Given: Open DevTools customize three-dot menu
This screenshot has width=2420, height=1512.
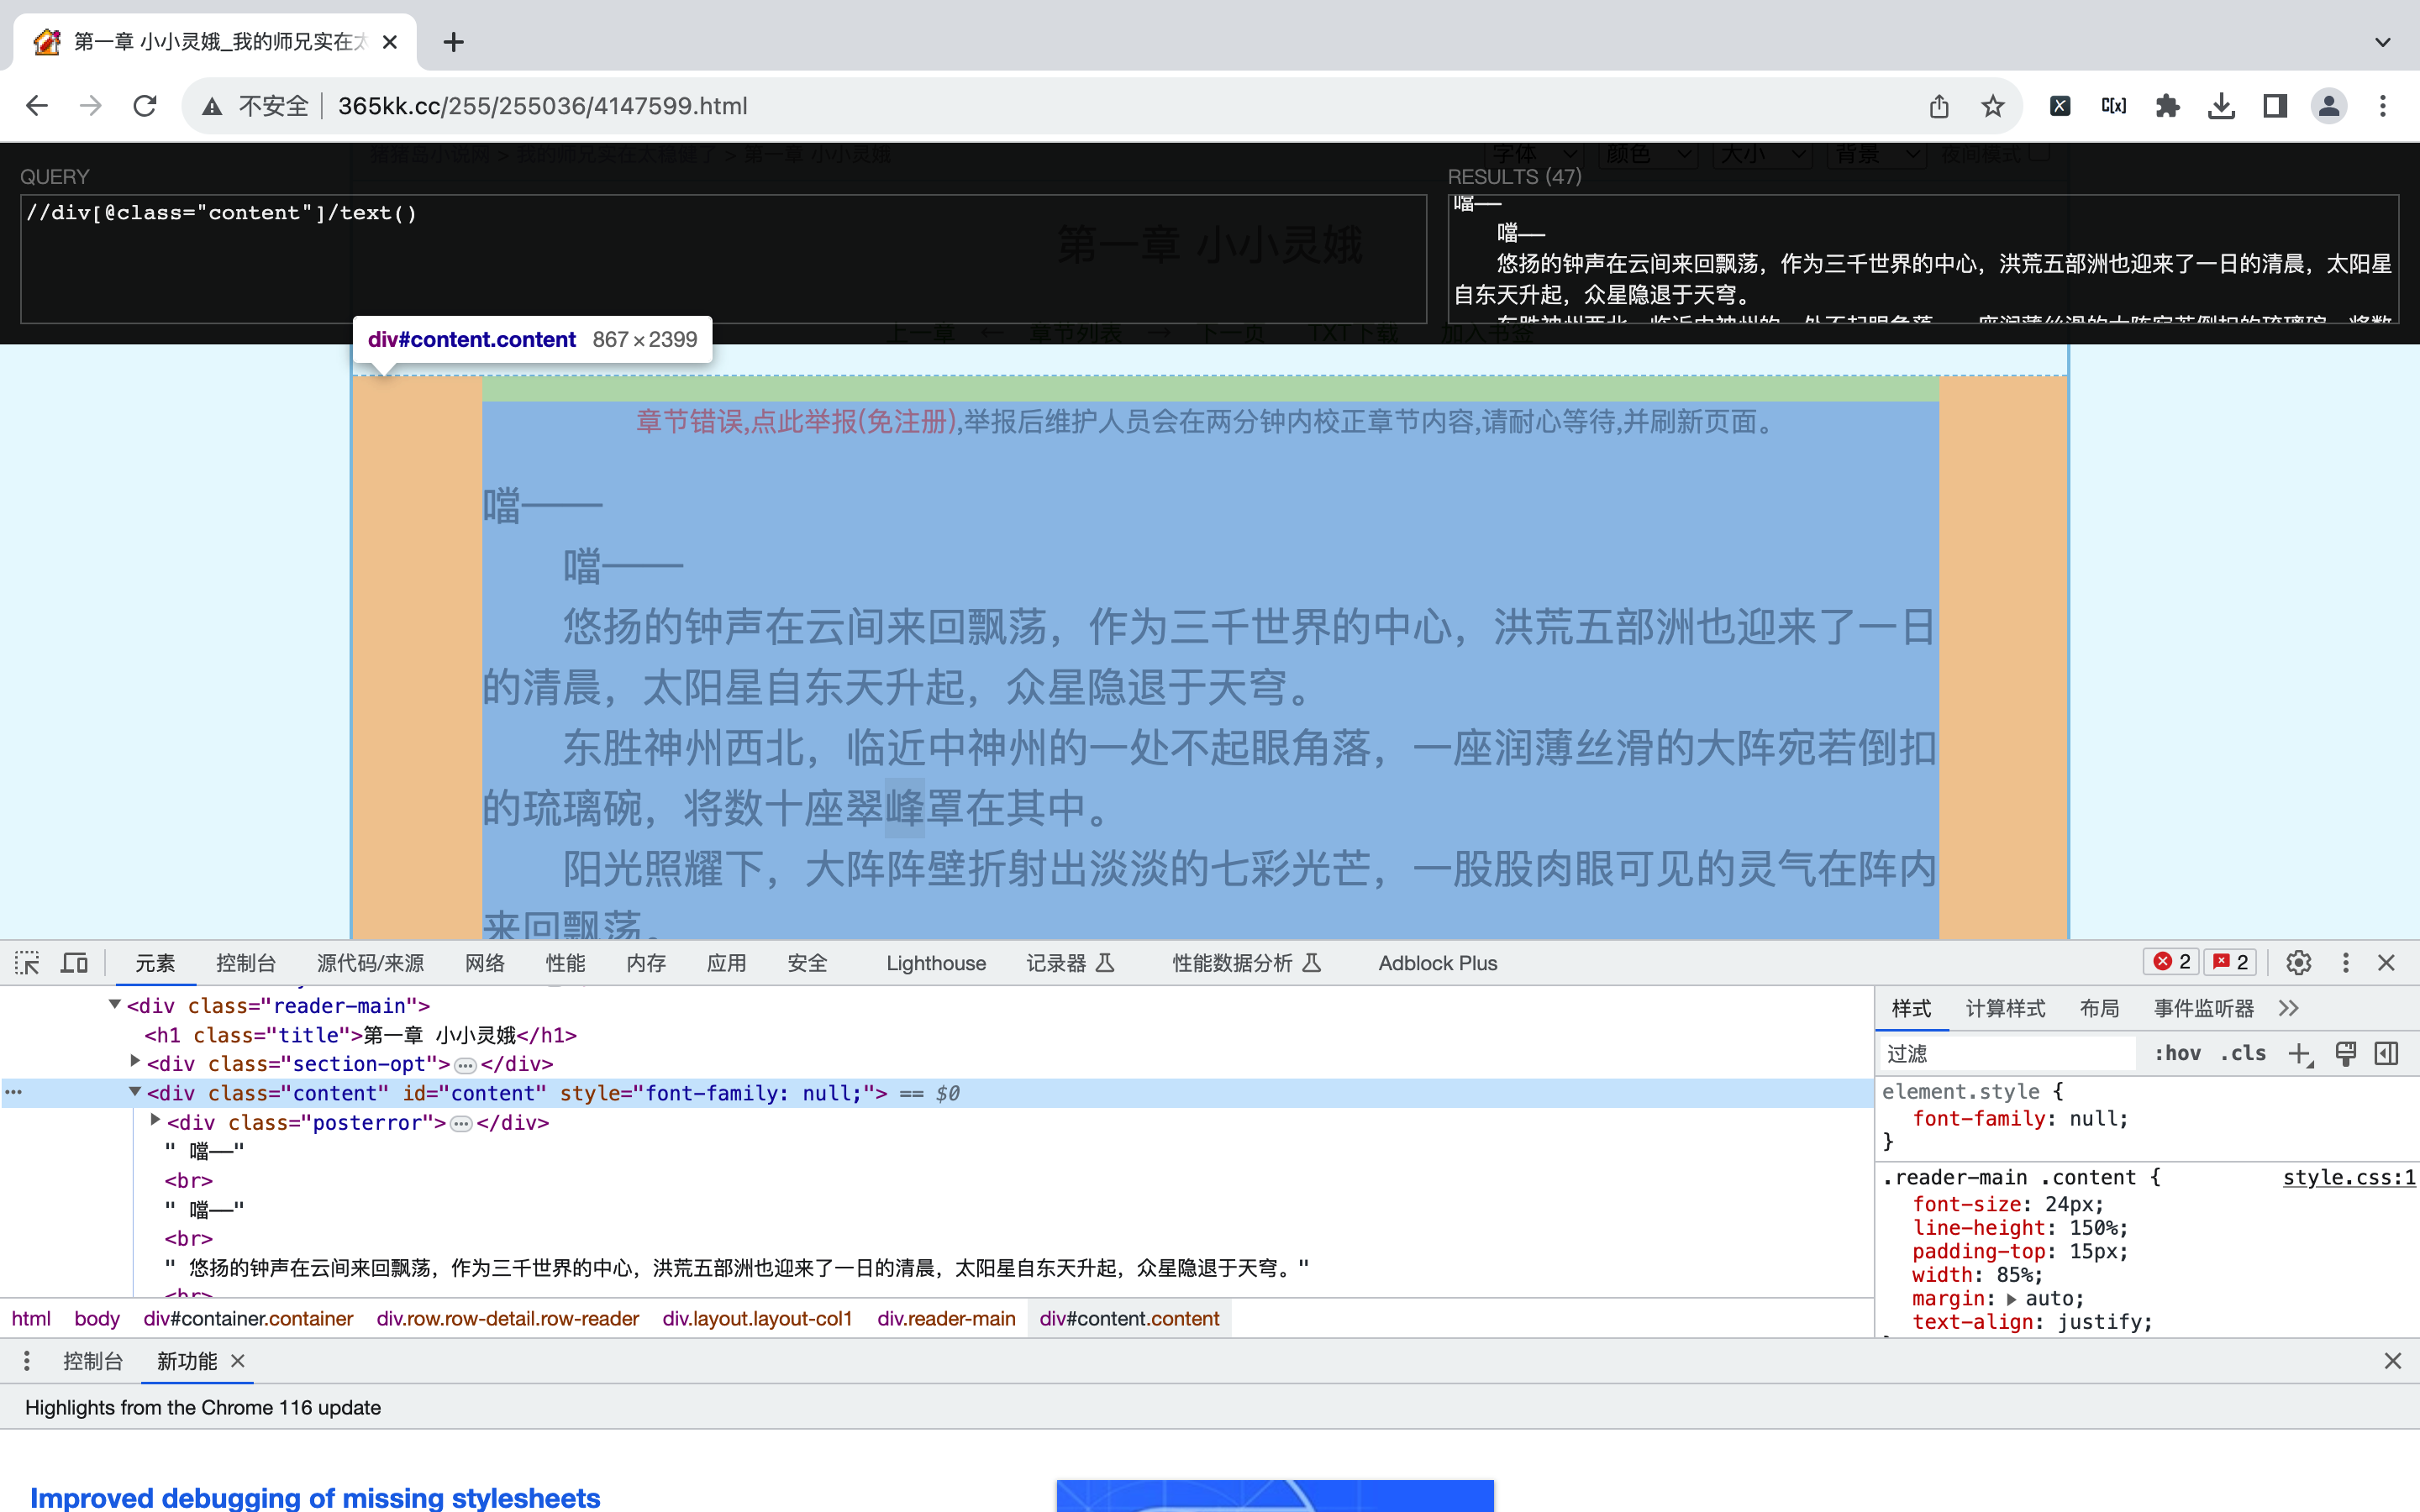Looking at the screenshot, I should click(2346, 962).
